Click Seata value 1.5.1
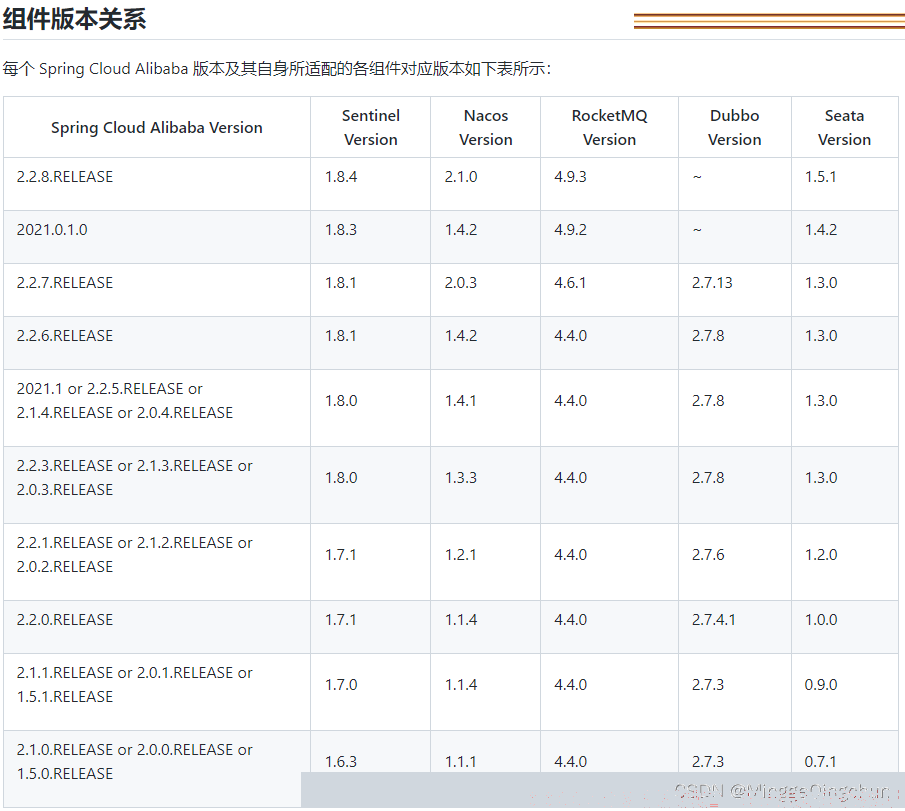 coord(821,177)
